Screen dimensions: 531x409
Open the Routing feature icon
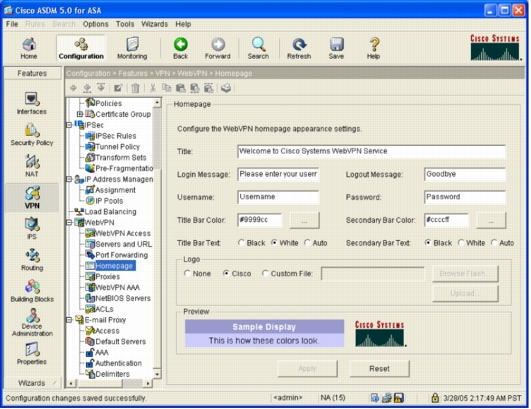(32, 259)
